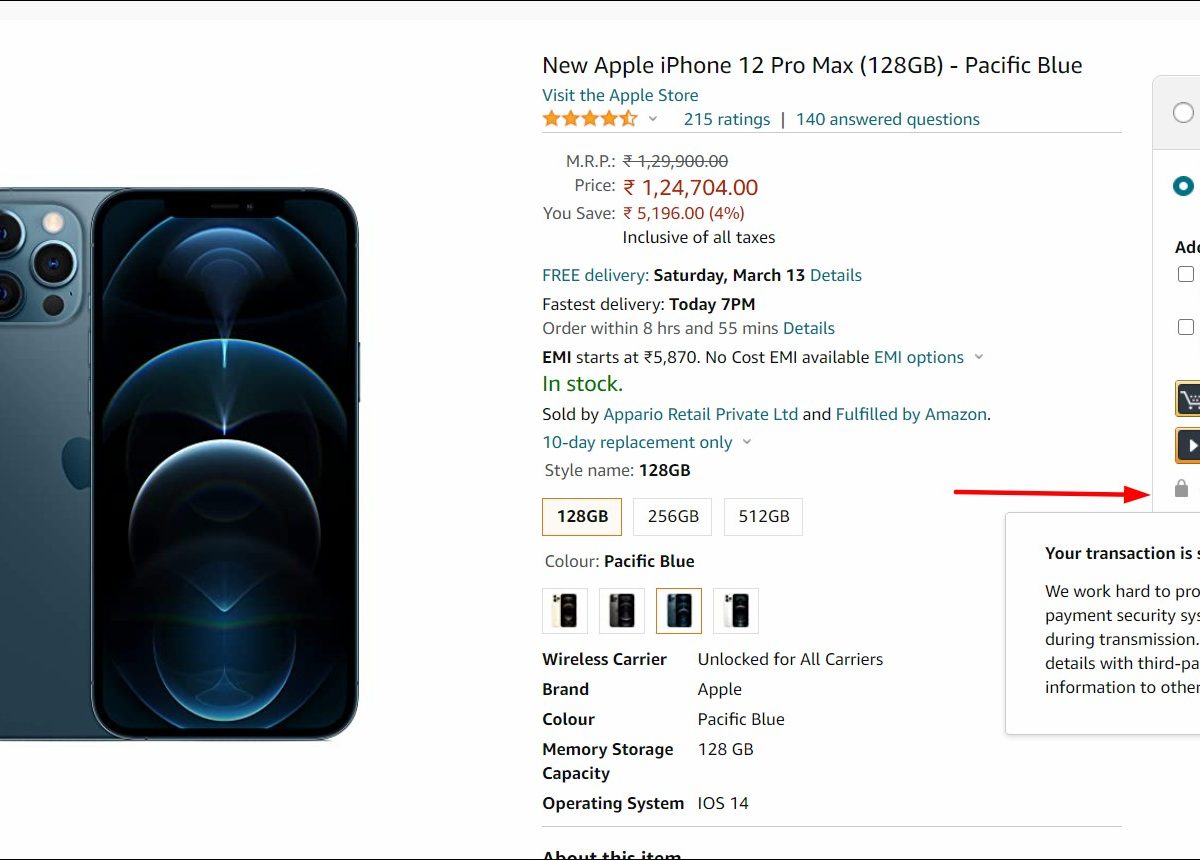This screenshot has height=860, width=1200.
Task: Expand the 10-day replacement only details
Action: tap(747, 442)
